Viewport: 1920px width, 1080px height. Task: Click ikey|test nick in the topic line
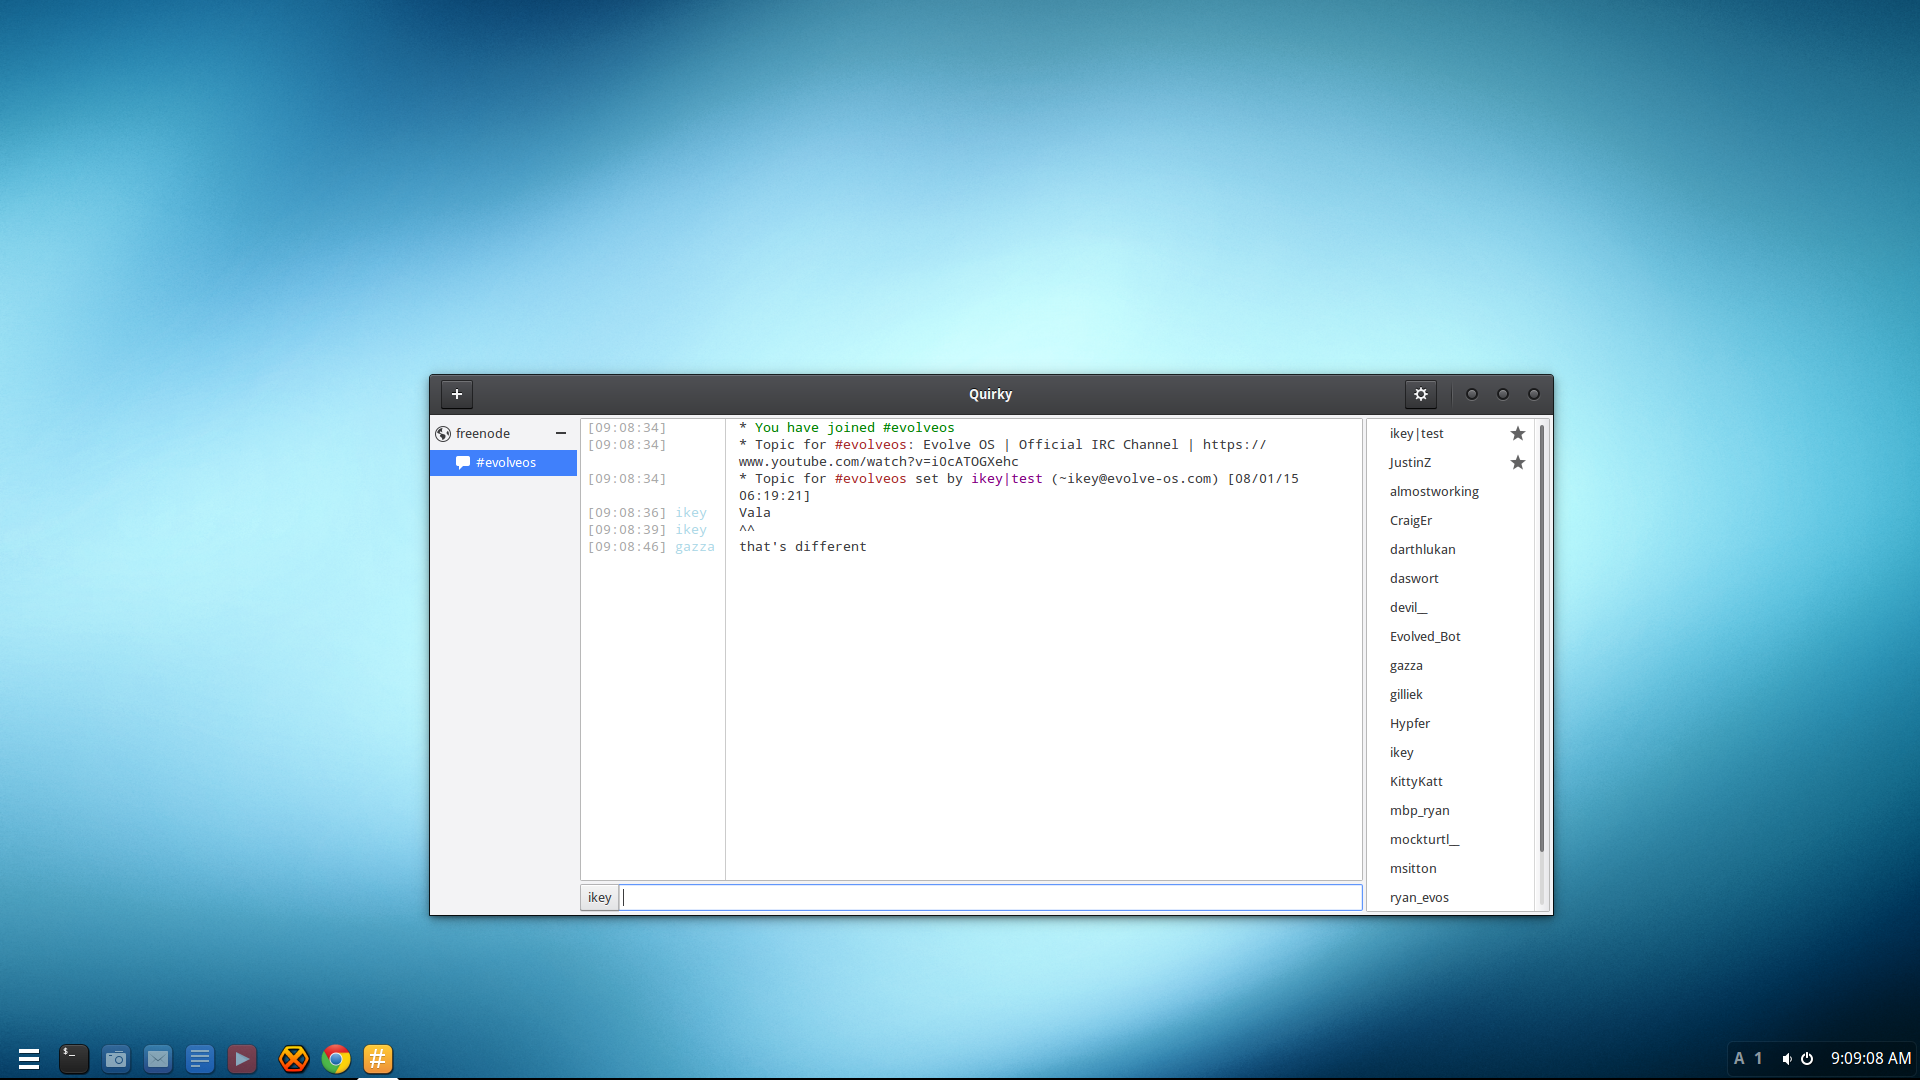point(1007,478)
